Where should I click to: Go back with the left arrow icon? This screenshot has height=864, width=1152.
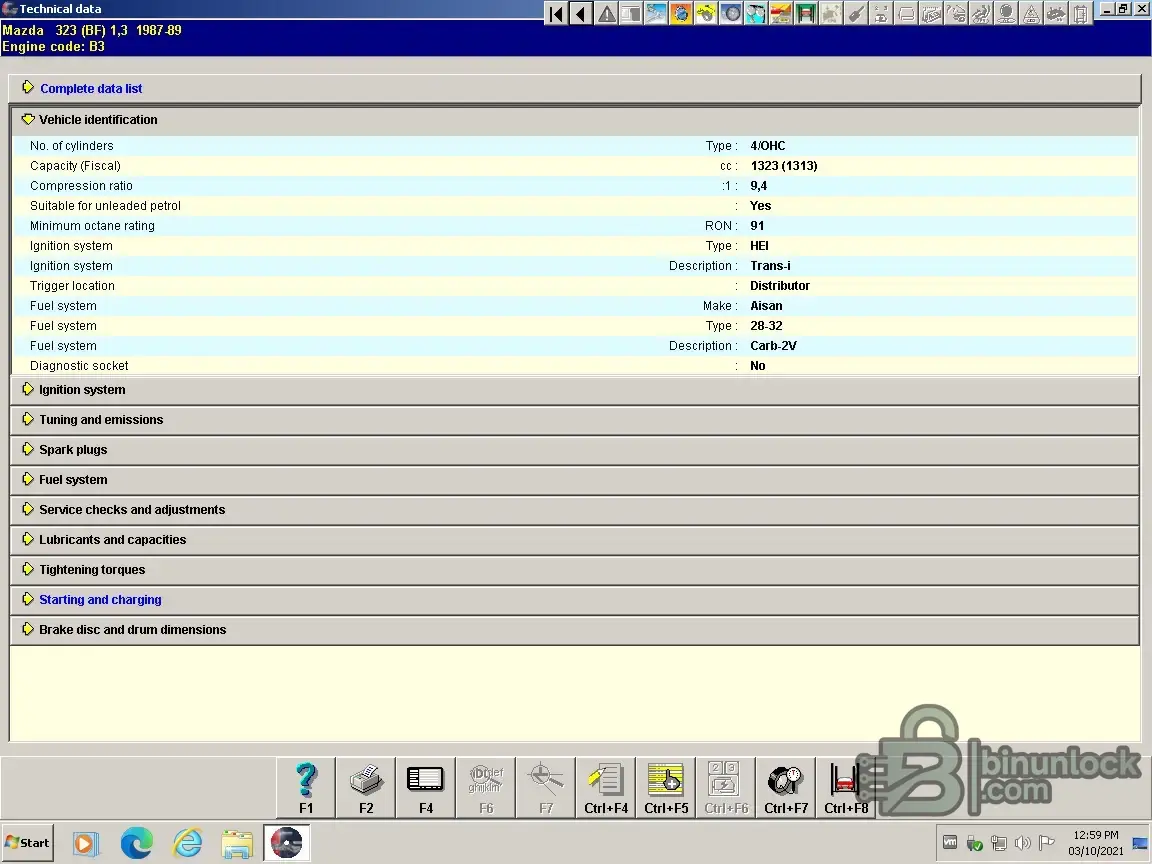[x=581, y=13]
